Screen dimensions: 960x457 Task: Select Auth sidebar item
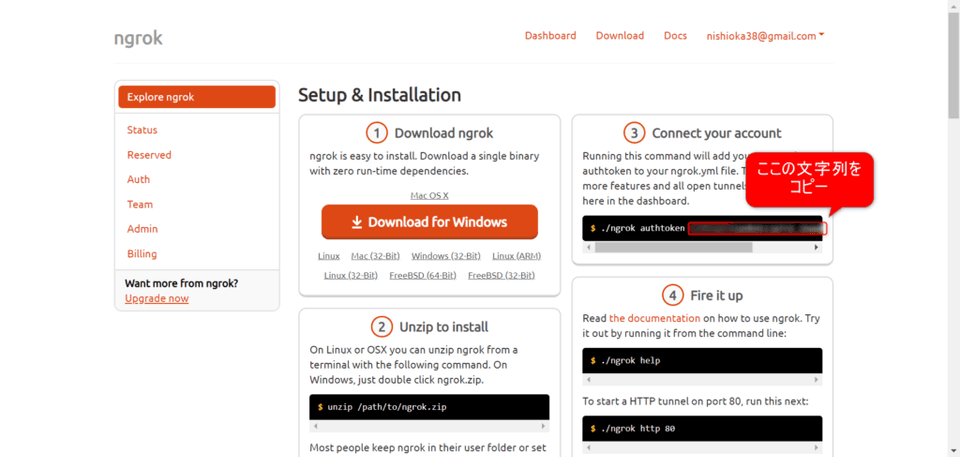(138, 180)
